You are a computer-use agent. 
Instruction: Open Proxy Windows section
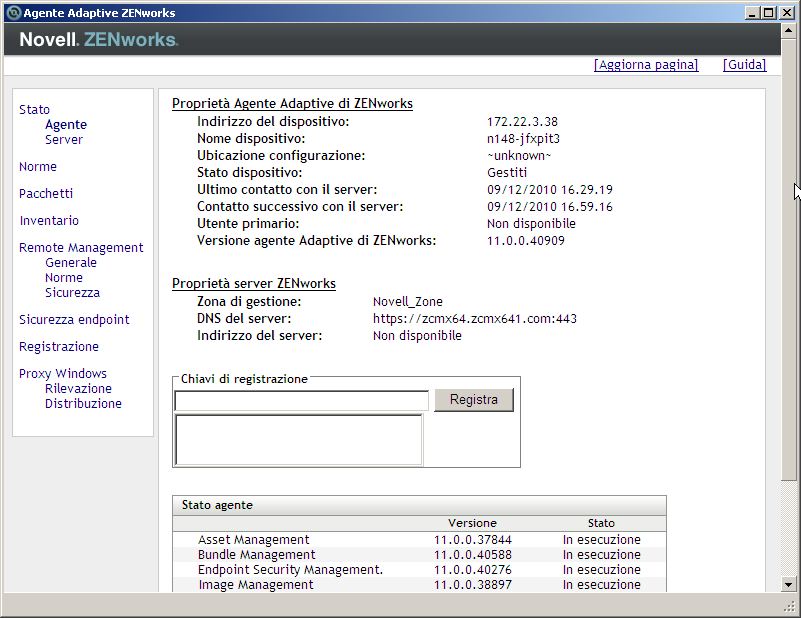pos(63,373)
